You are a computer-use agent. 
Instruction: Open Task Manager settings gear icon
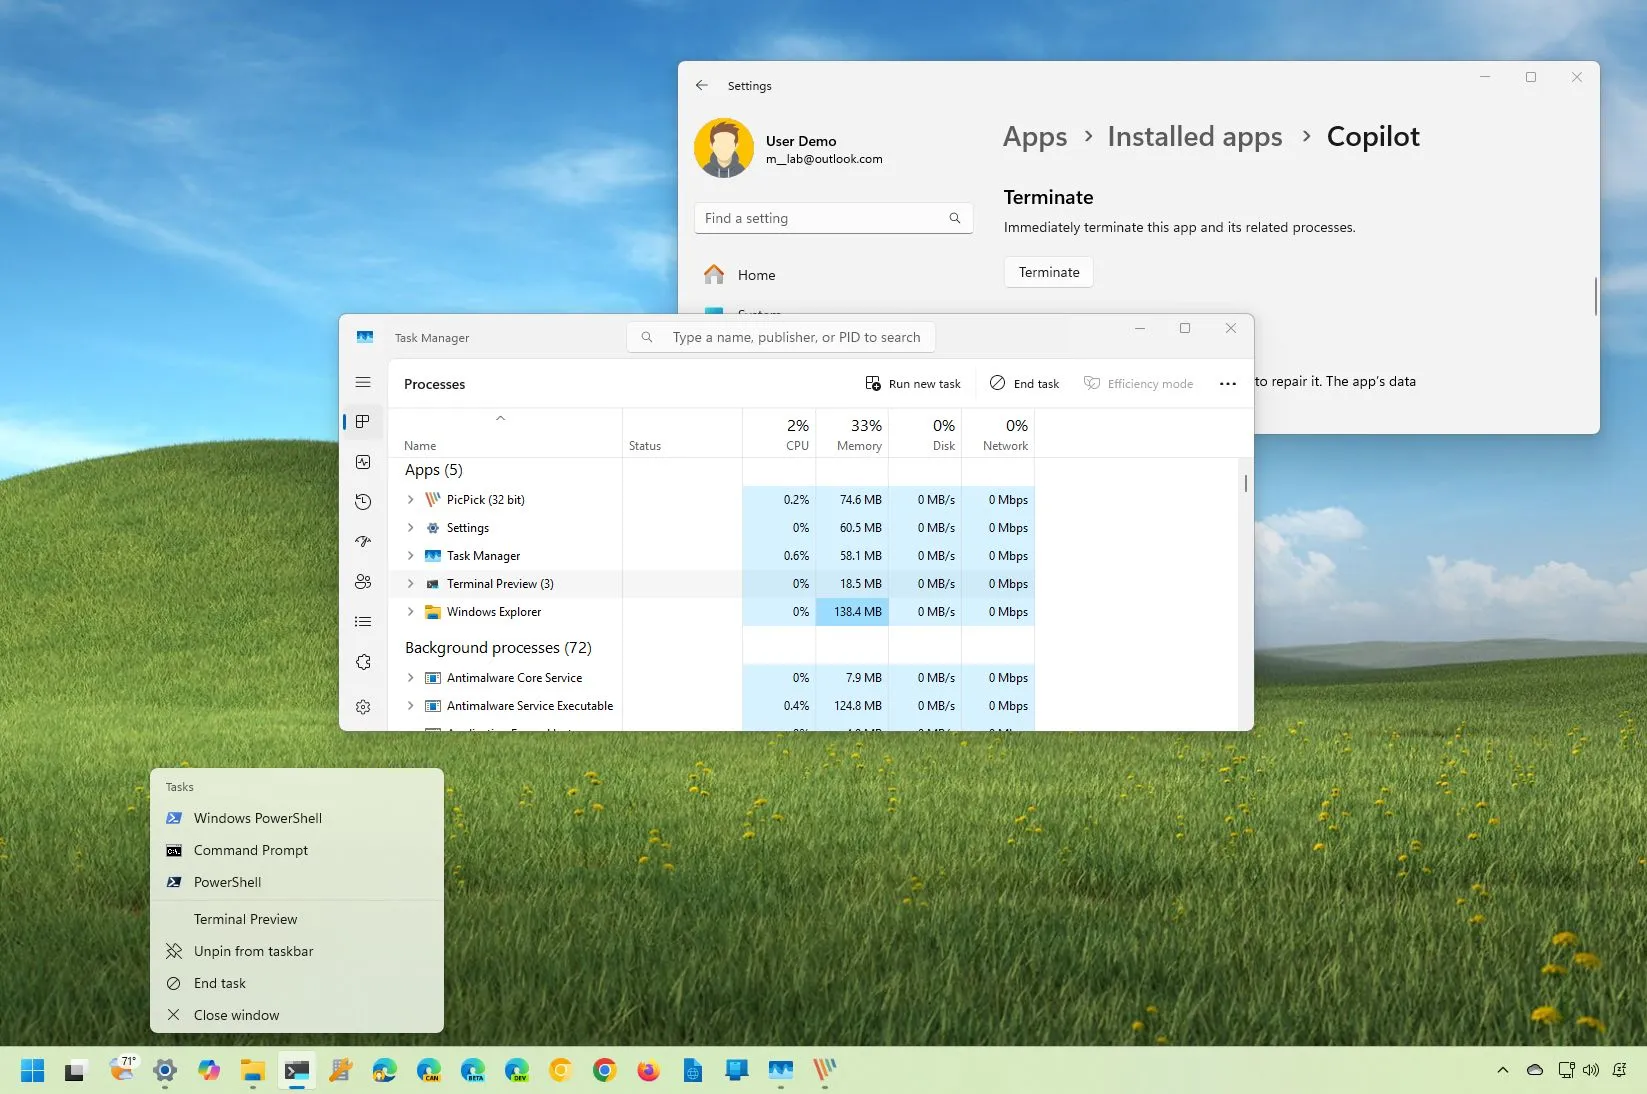coord(363,707)
